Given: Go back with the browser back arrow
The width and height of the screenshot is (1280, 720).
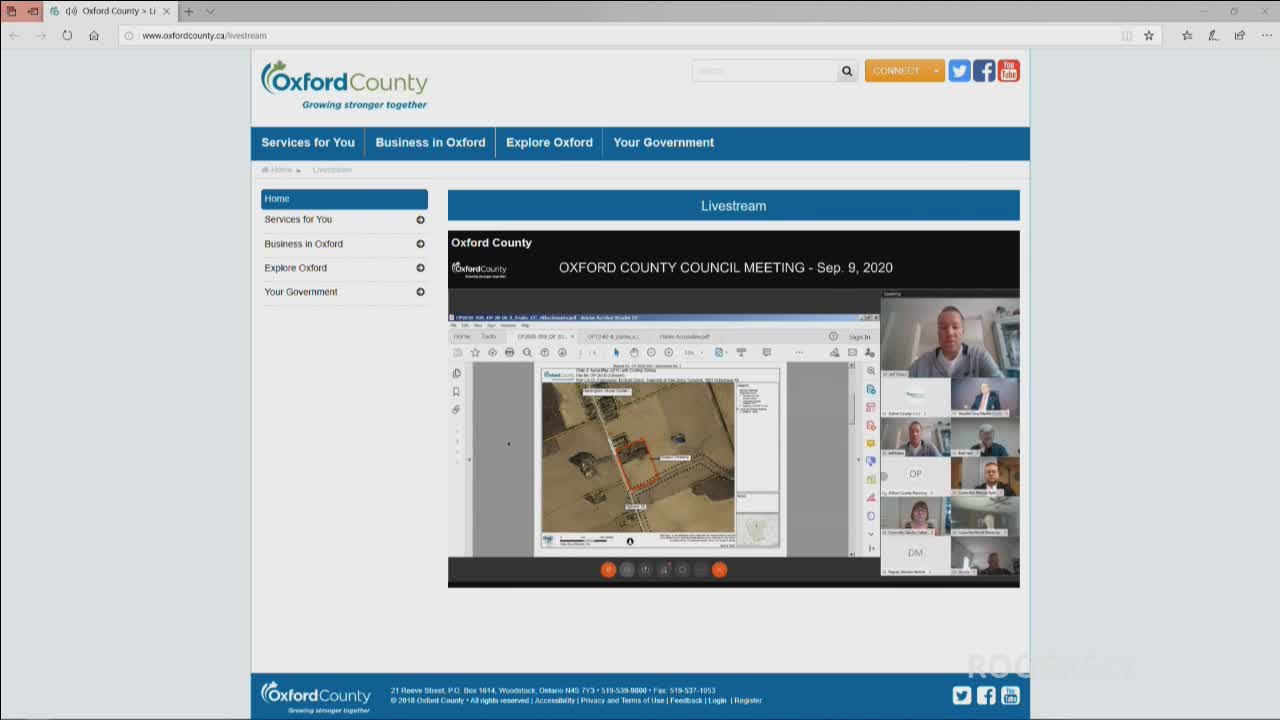Looking at the screenshot, I should click(14, 35).
